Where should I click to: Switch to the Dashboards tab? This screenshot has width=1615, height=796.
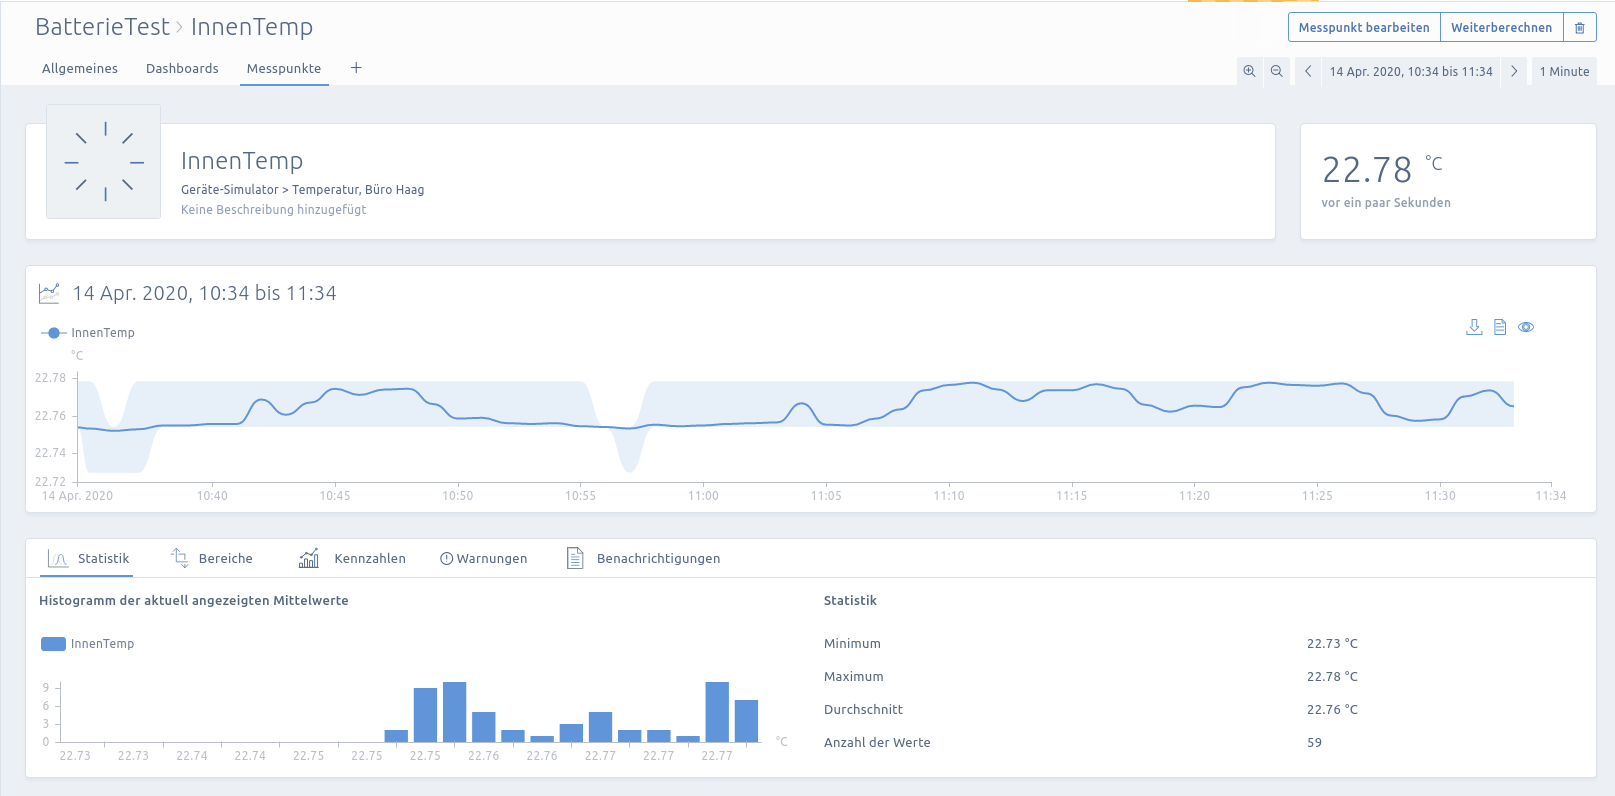click(182, 69)
